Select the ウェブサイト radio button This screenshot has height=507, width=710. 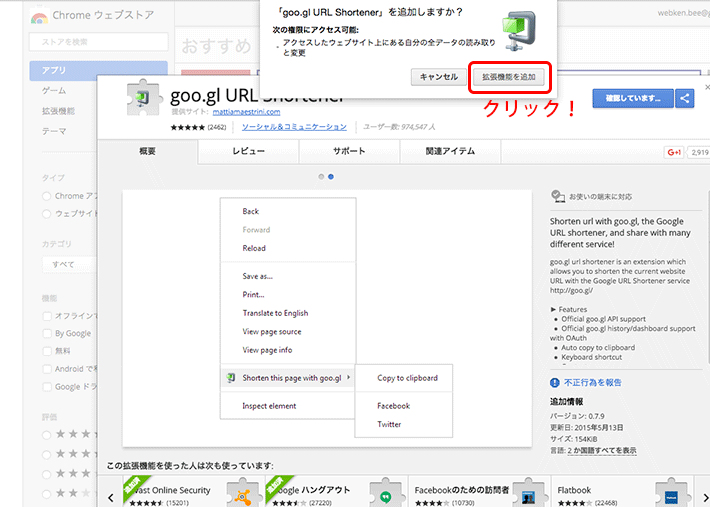click(x=46, y=214)
